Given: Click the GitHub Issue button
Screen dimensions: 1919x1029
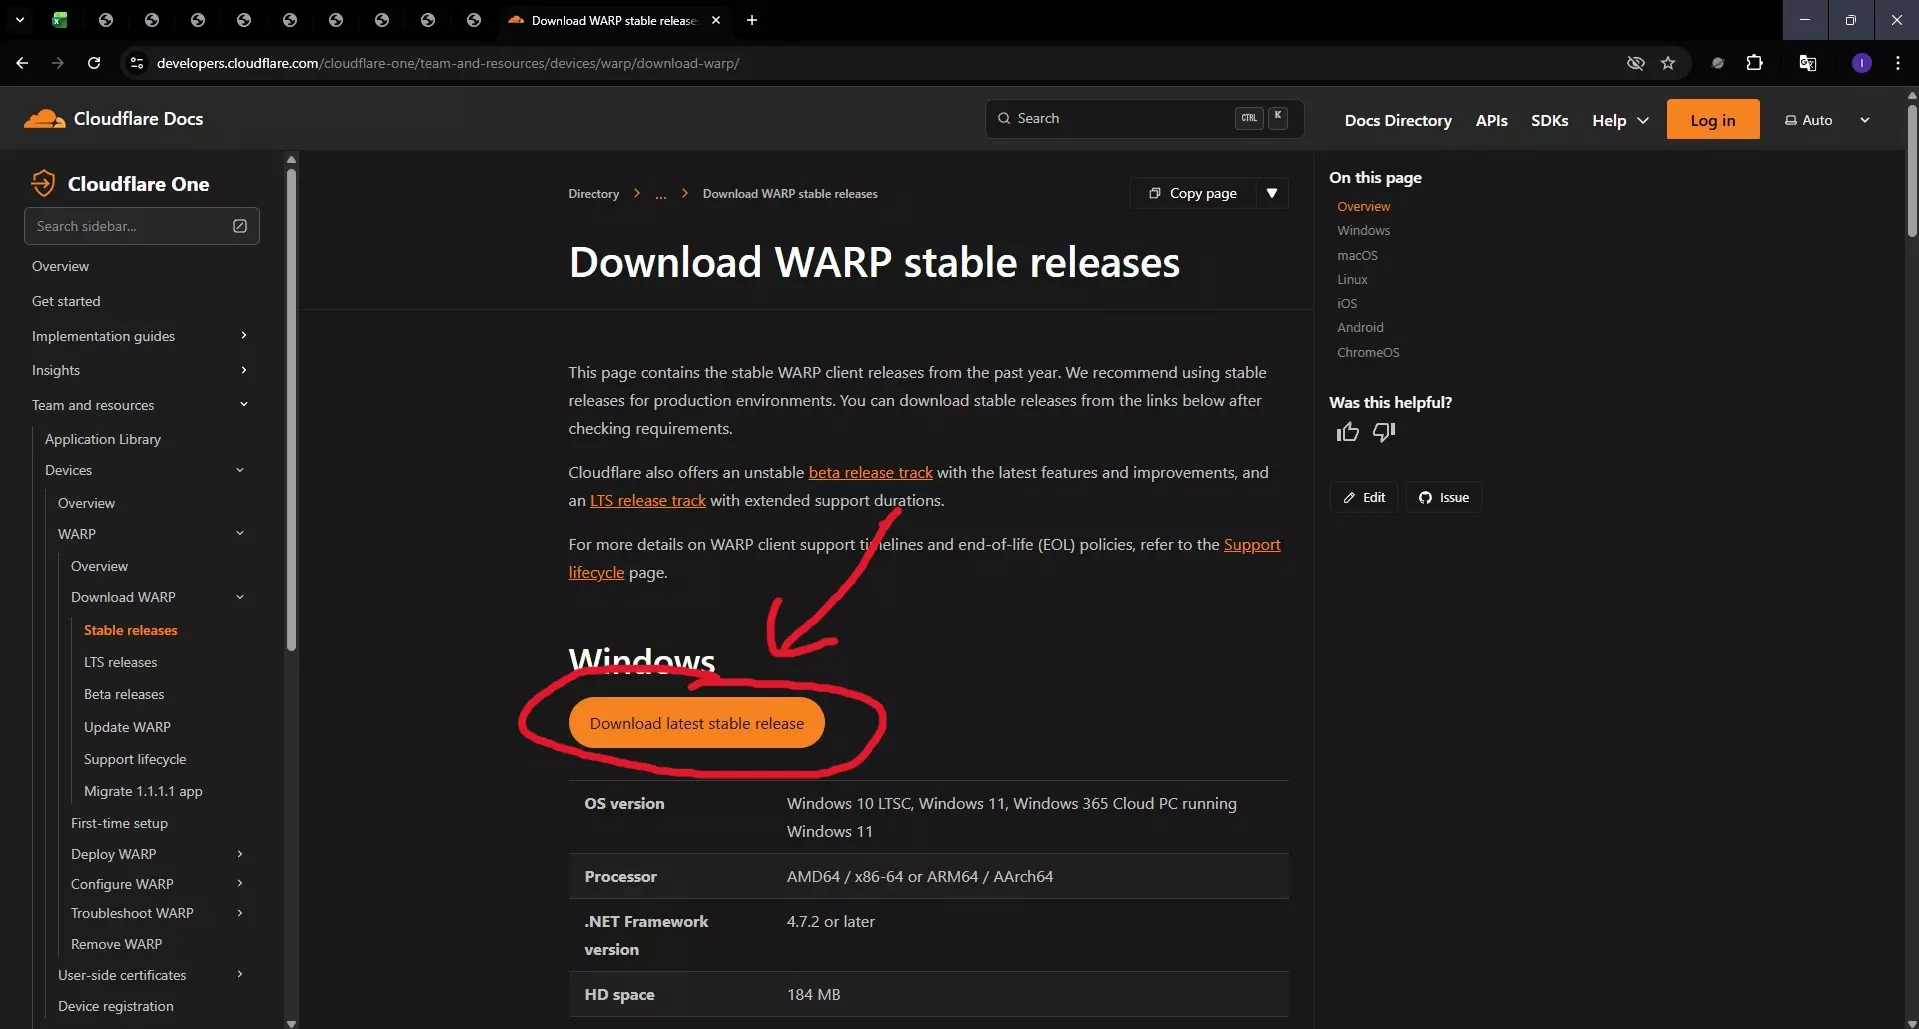Looking at the screenshot, I should click(1444, 497).
